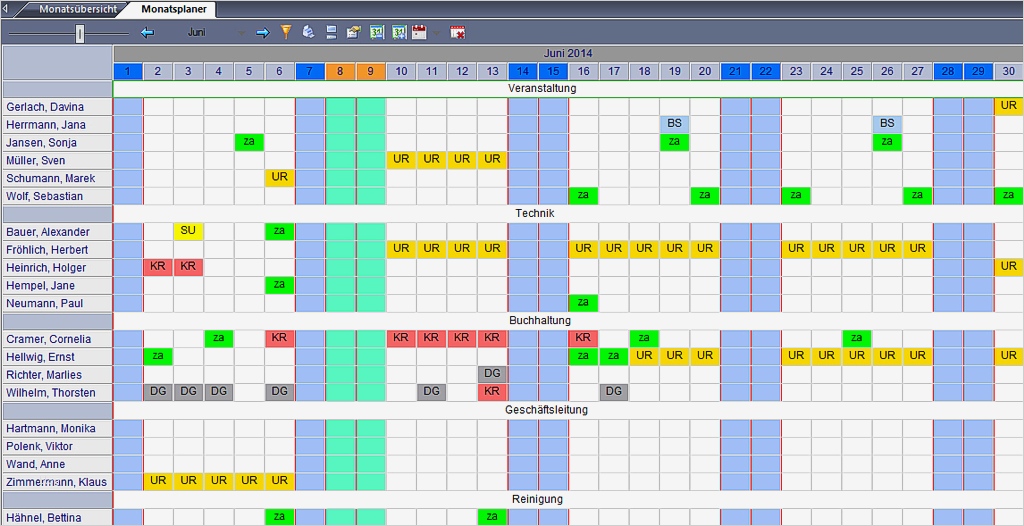The width and height of the screenshot is (1024, 526).
Task: Click the tab scroll-left triangle
Action: click(6, 9)
